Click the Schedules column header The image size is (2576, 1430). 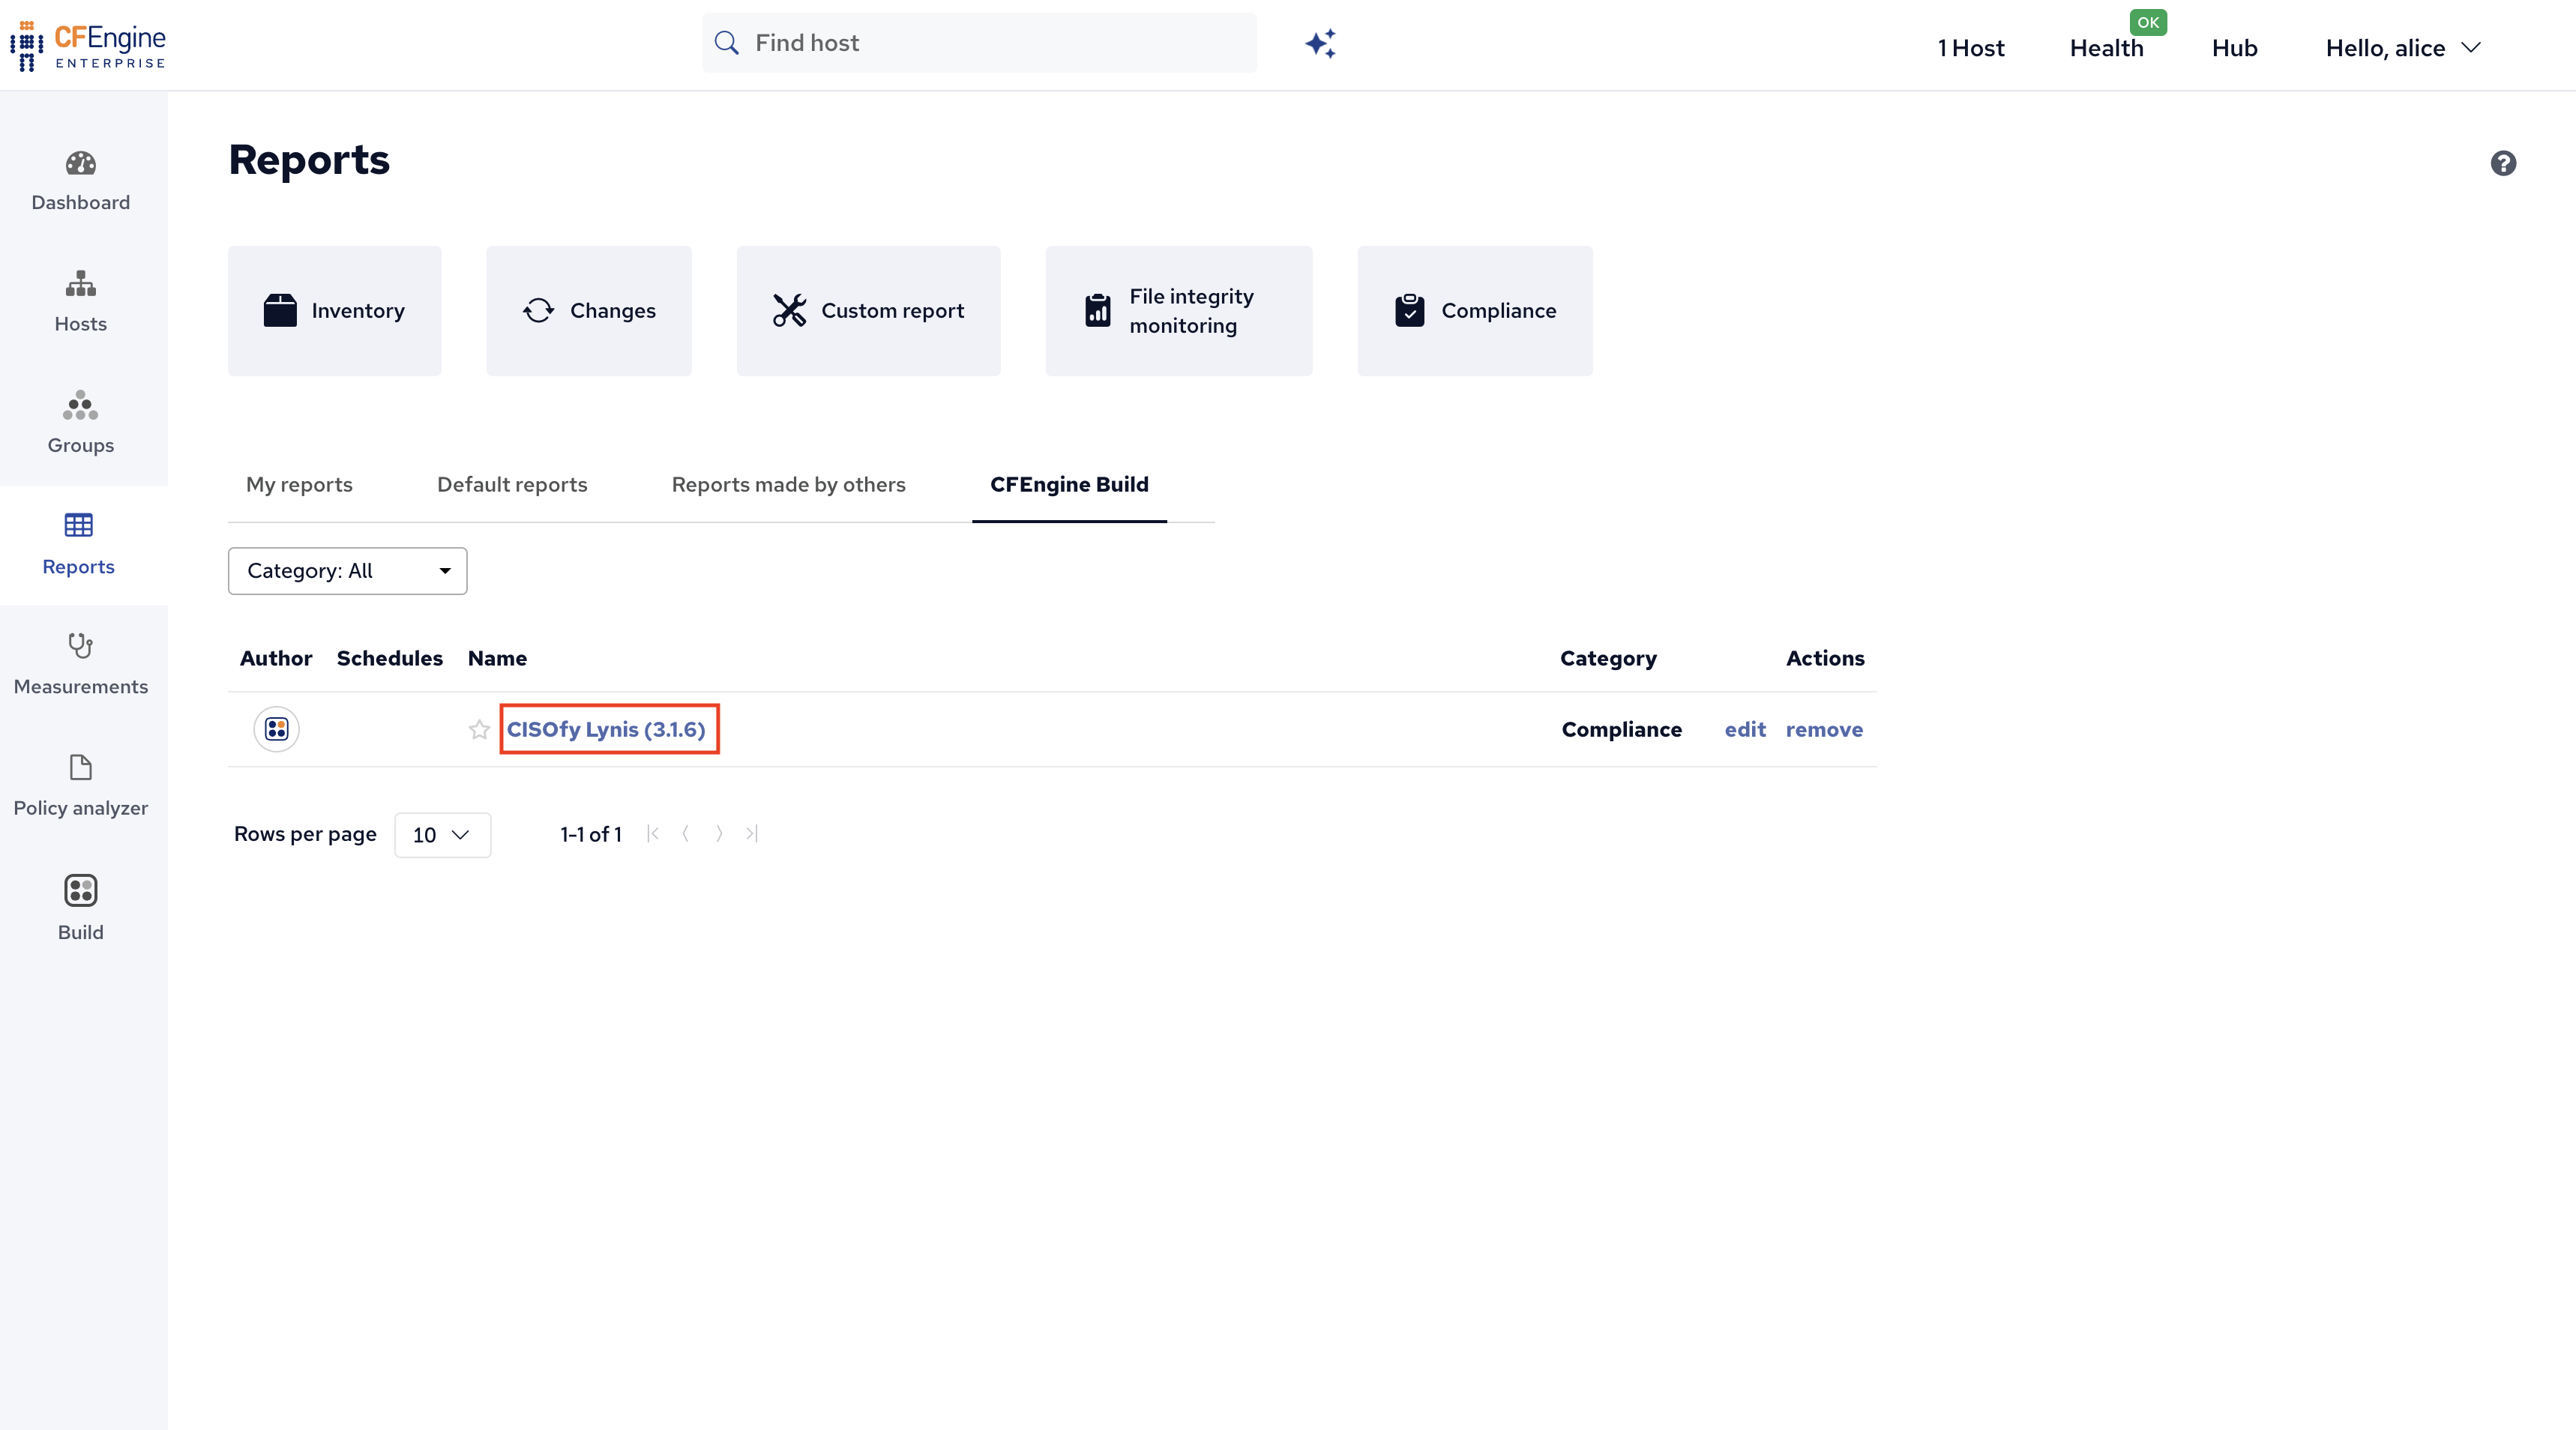[x=389, y=658]
